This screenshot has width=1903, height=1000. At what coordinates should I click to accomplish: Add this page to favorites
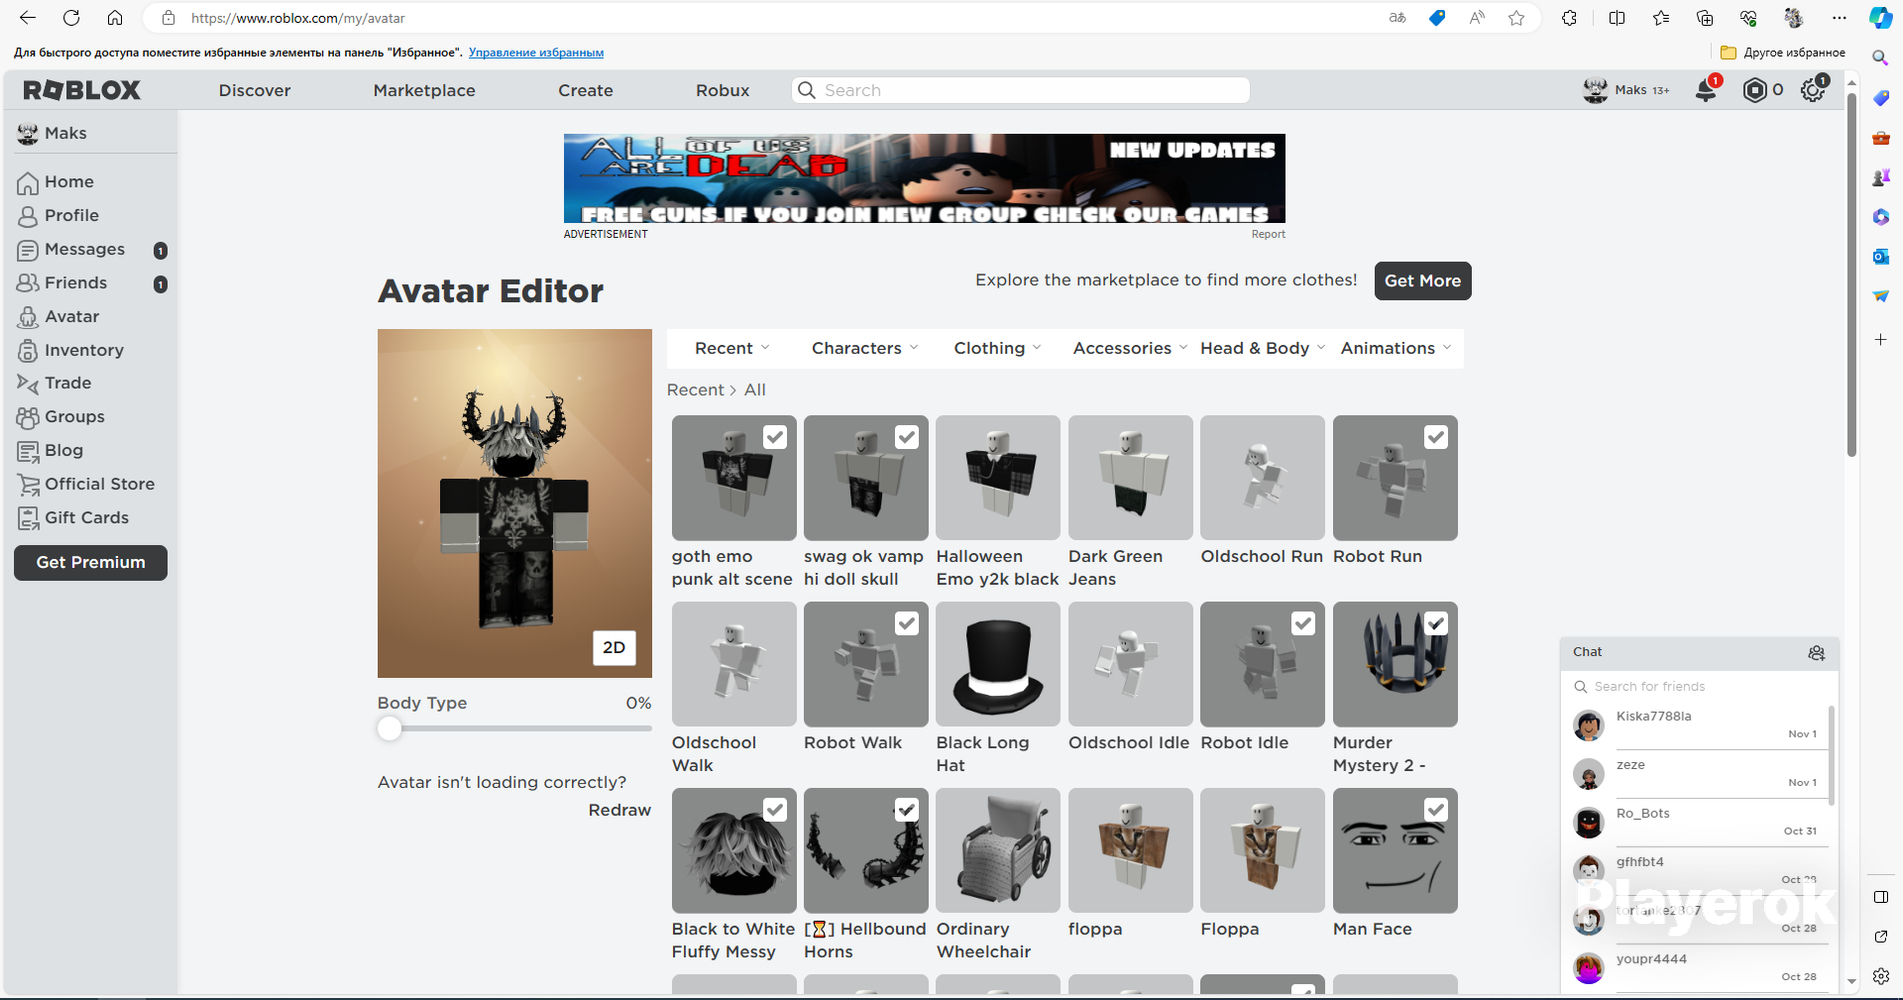[1517, 18]
